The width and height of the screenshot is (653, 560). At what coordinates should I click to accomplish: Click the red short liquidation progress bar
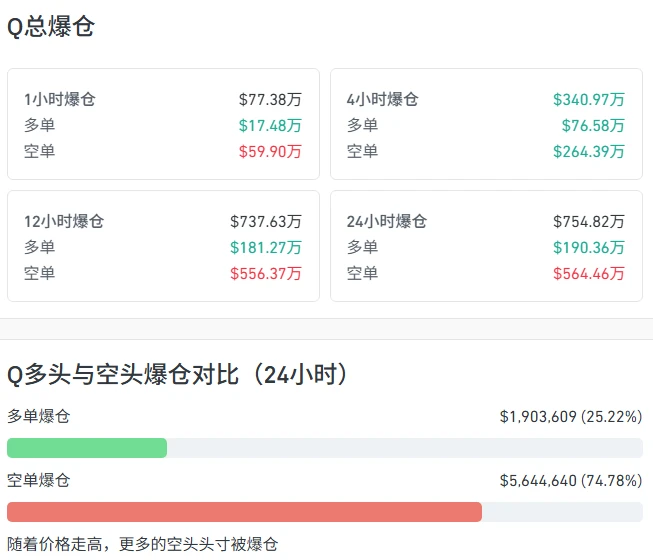click(x=244, y=512)
